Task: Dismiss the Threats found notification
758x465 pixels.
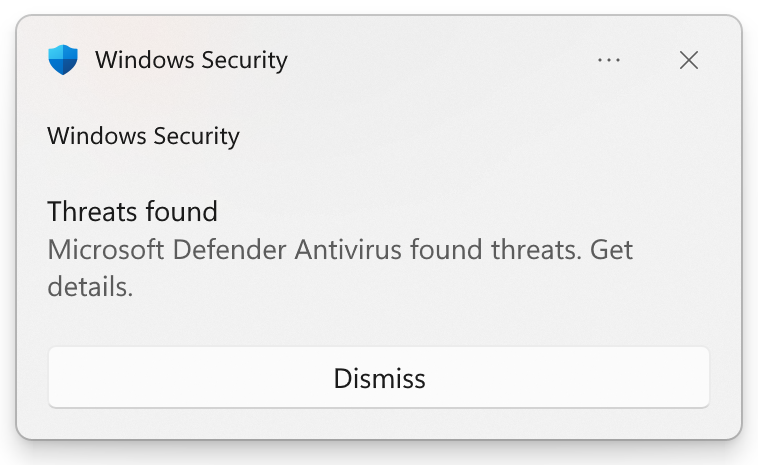Action: click(379, 378)
